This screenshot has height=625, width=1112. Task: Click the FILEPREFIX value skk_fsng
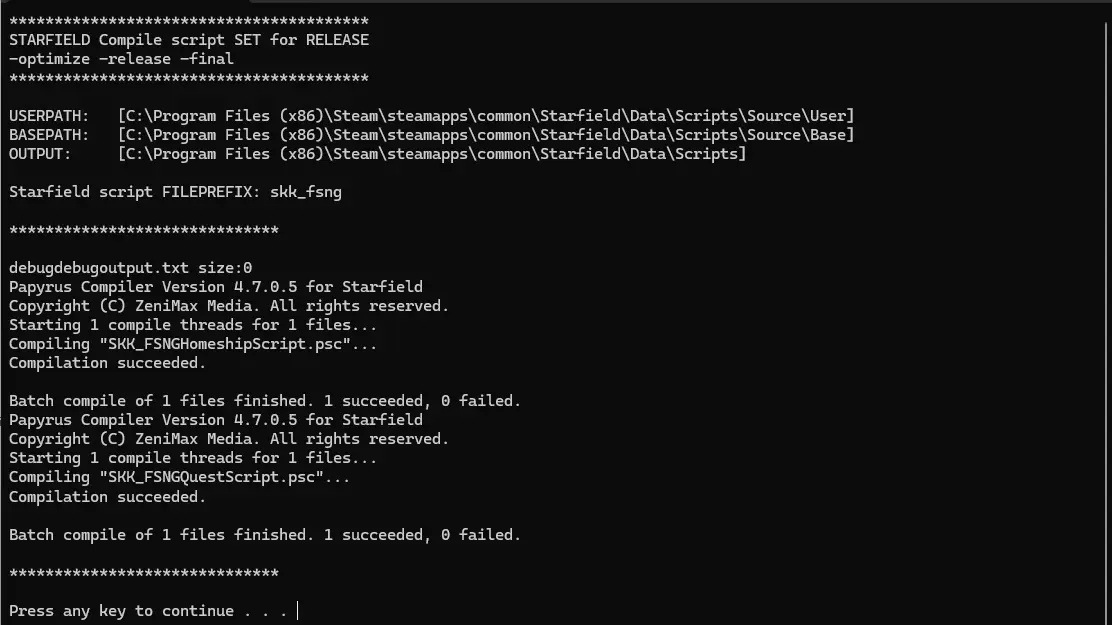point(306,192)
